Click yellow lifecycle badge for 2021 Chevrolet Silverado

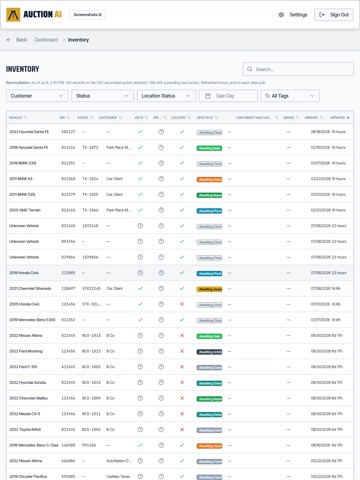pos(209,289)
